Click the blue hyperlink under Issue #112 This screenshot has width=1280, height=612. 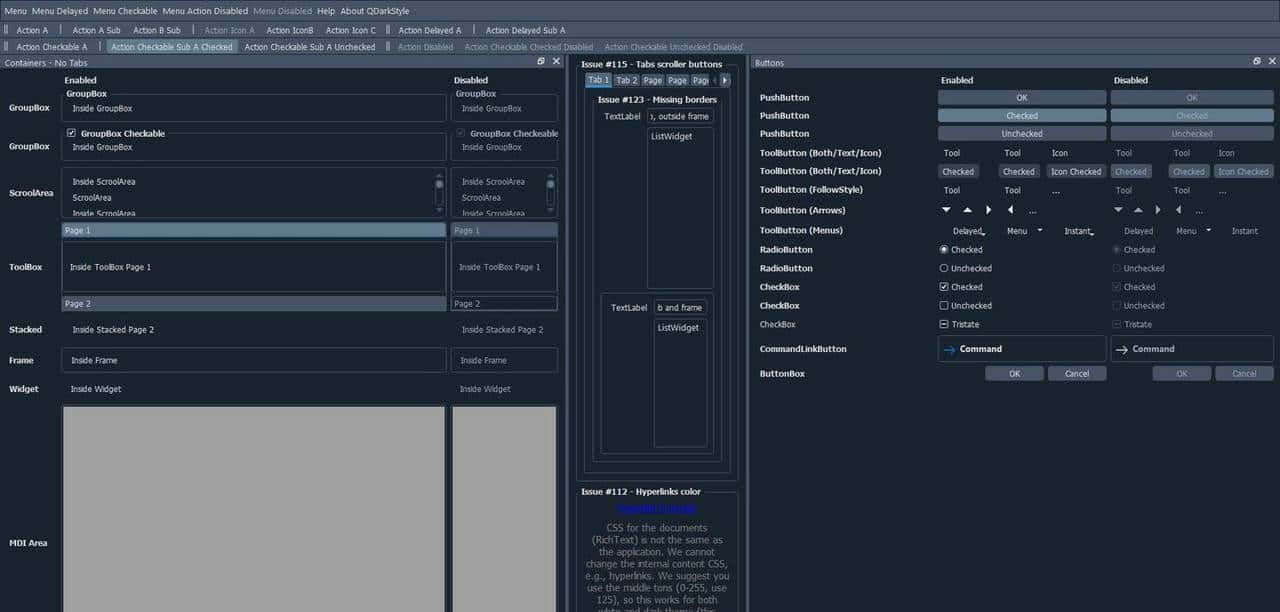coord(657,508)
